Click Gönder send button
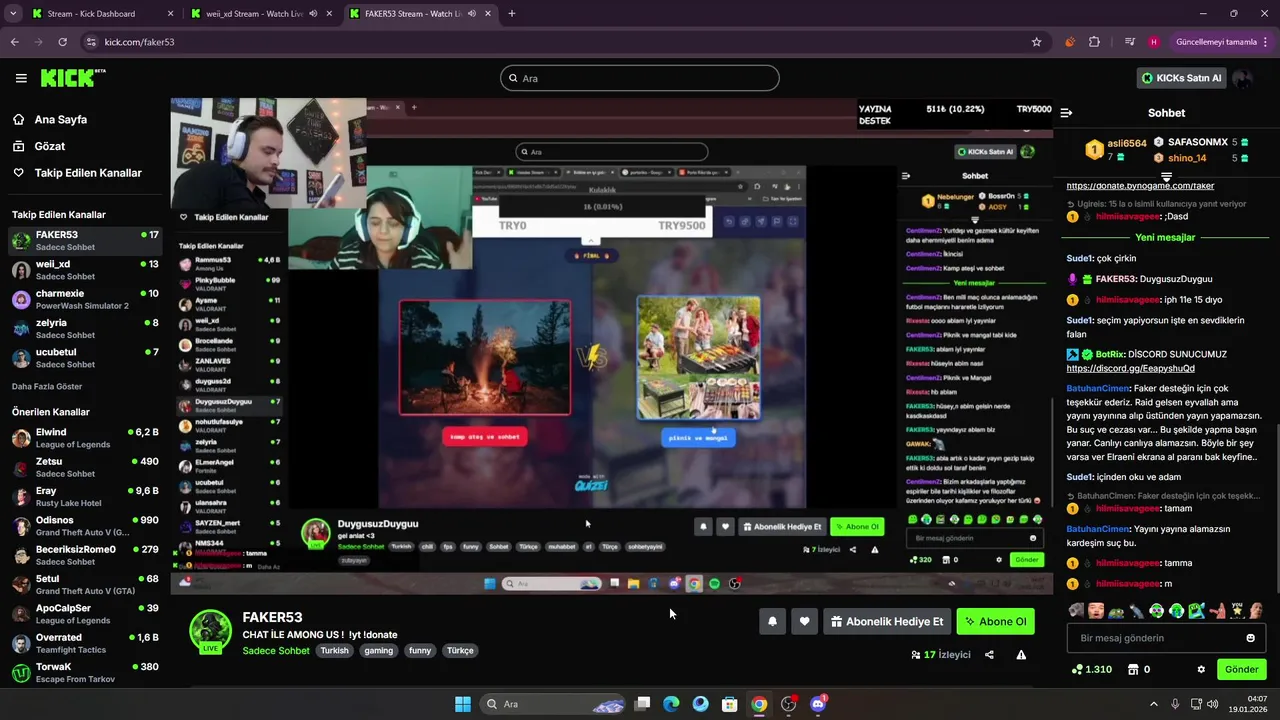1280x720 pixels. click(x=1242, y=669)
